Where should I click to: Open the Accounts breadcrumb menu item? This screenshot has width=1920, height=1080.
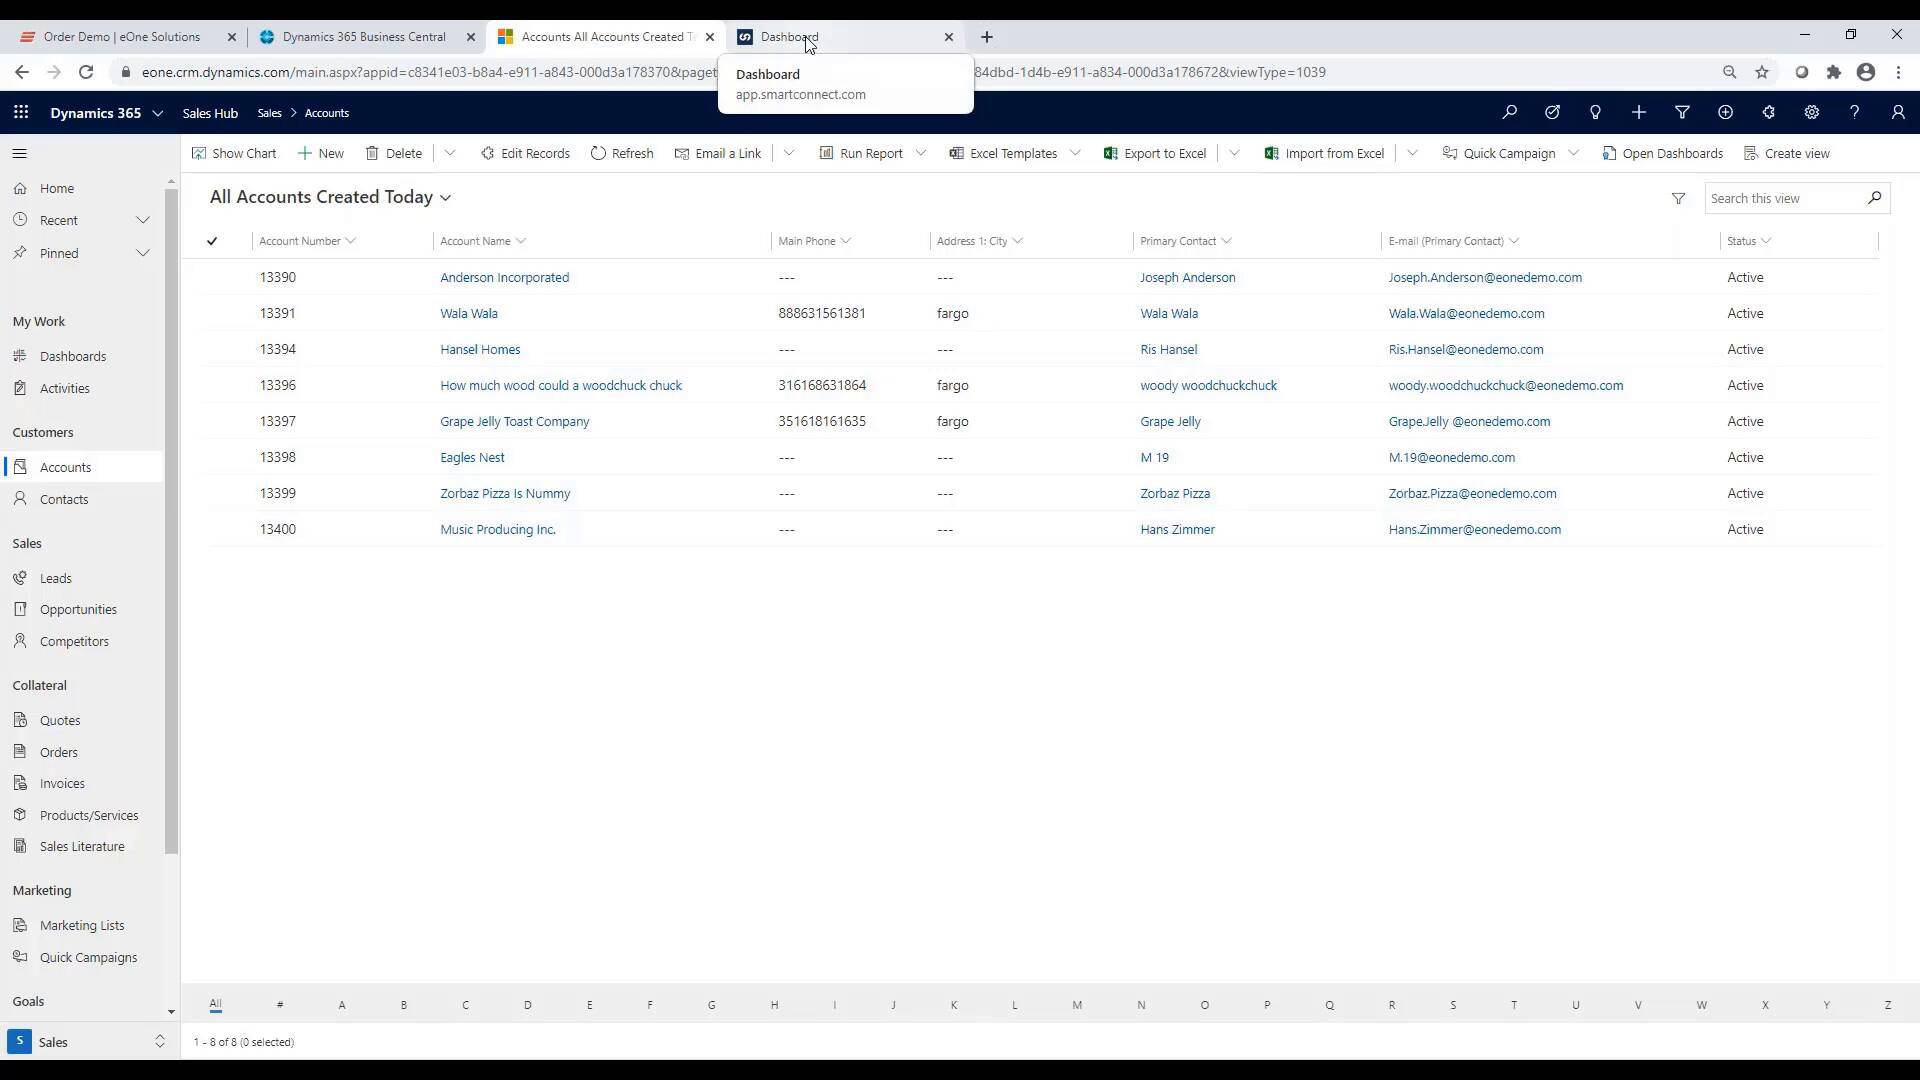tap(326, 113)
